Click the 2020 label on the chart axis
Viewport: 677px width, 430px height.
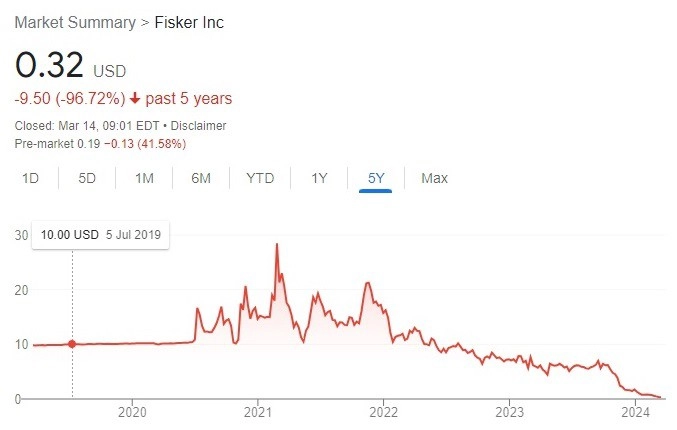point(132,412)
